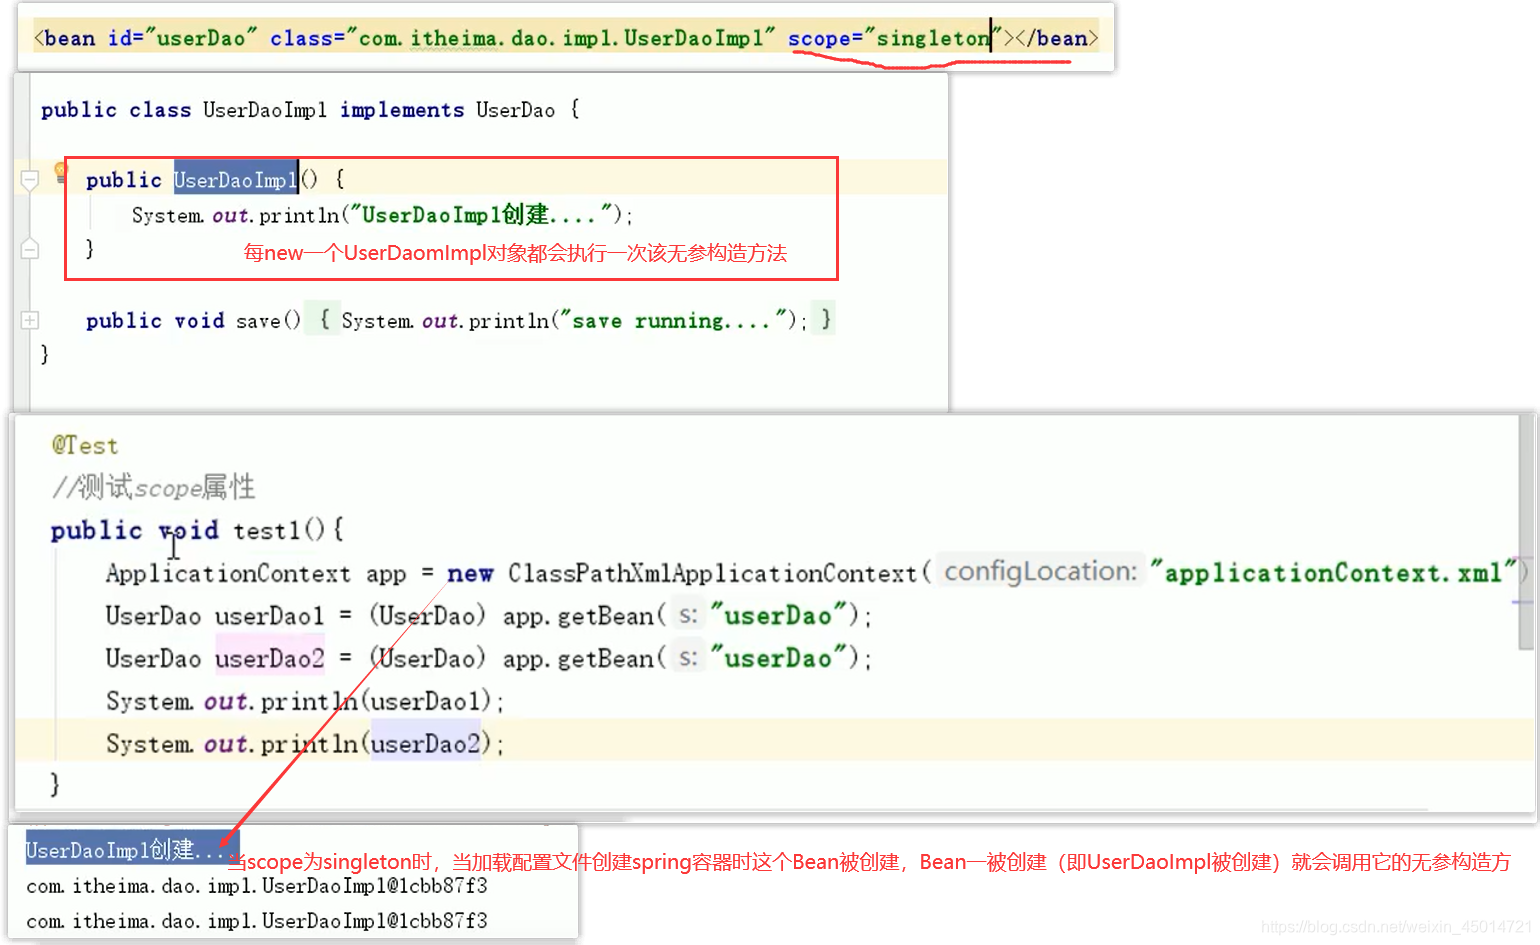1540x945 pixels.
Task: Collapse the UserDaoImpl constructor fold marker
Action: tap(30, 181)
